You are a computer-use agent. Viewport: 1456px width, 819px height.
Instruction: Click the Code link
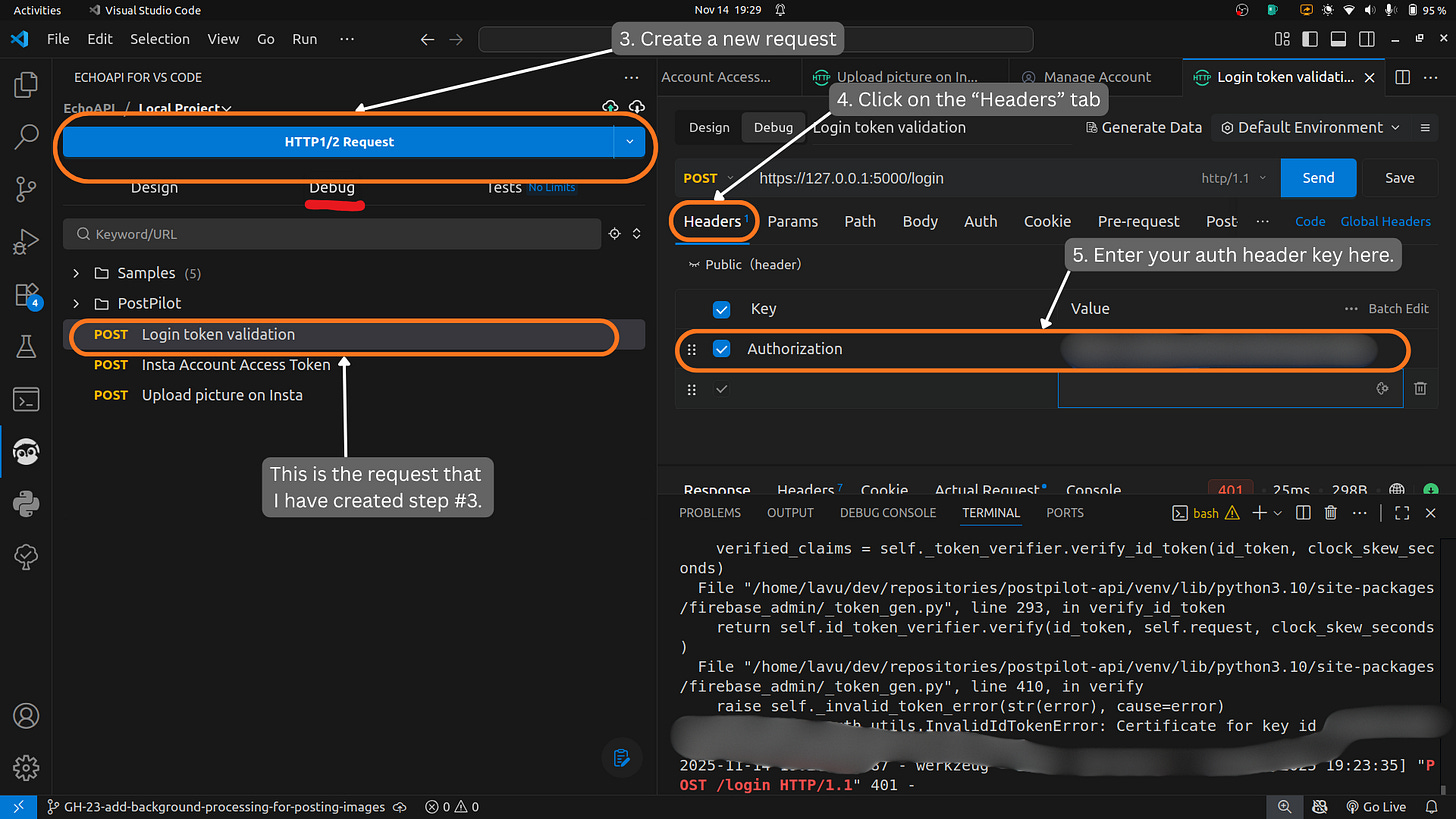coord(1310,222)
